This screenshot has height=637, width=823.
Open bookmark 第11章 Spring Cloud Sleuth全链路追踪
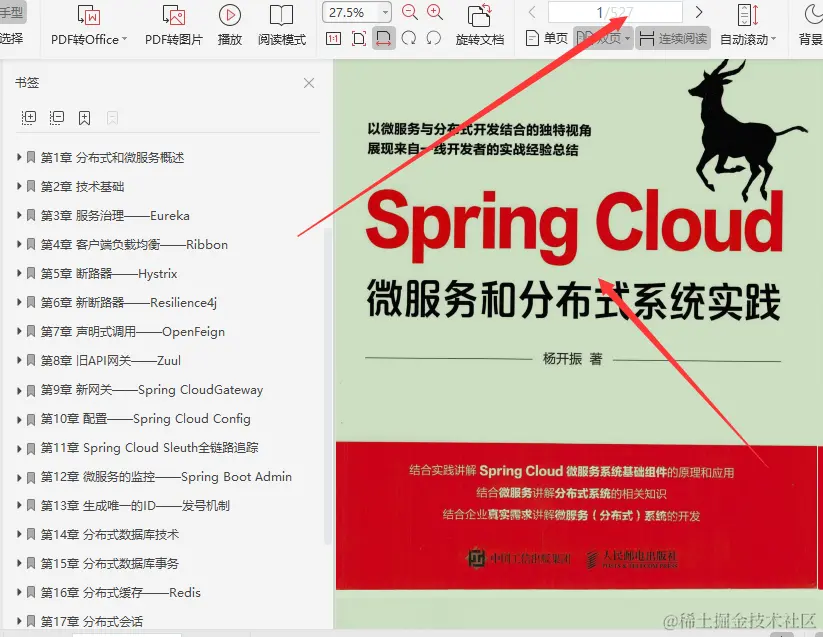pyautogui.click(x=150, y=448)
